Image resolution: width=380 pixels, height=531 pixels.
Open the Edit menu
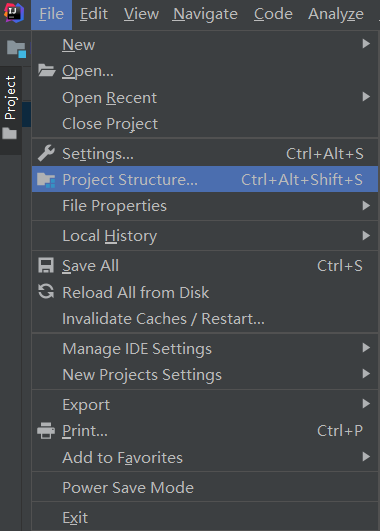94,14
